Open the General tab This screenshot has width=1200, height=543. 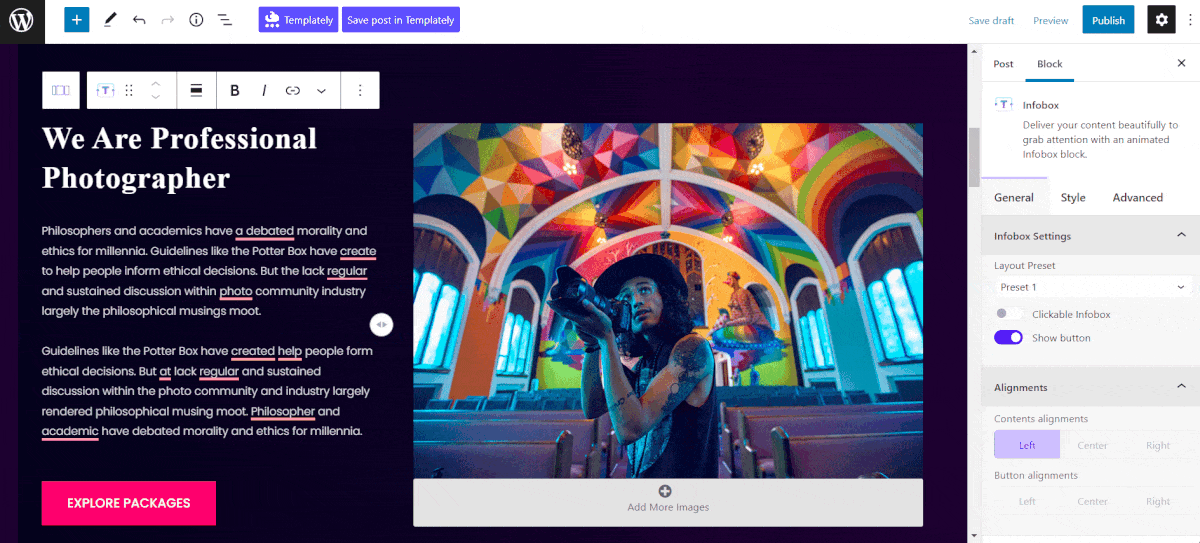(x=1014, y=197)
